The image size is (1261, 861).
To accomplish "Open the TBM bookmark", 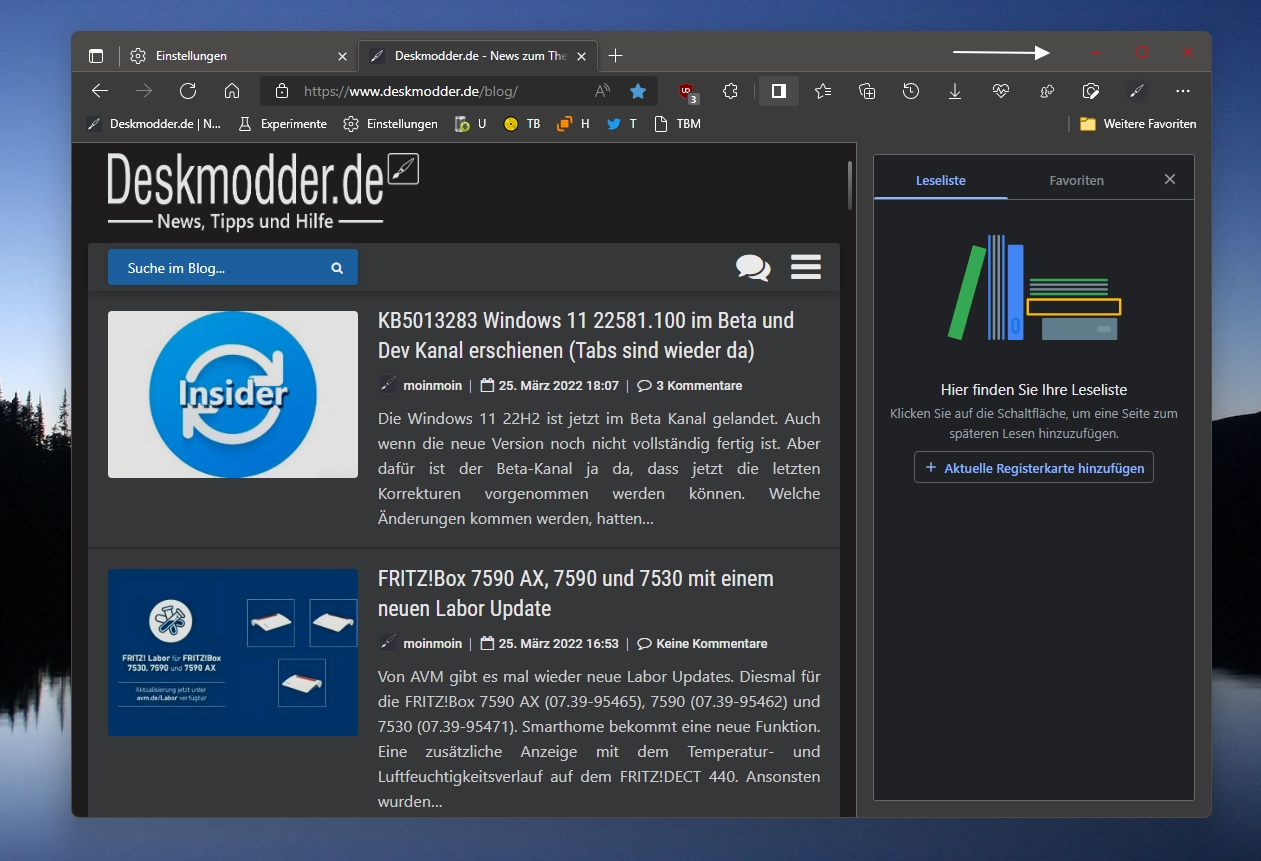I will coord(677,124).
